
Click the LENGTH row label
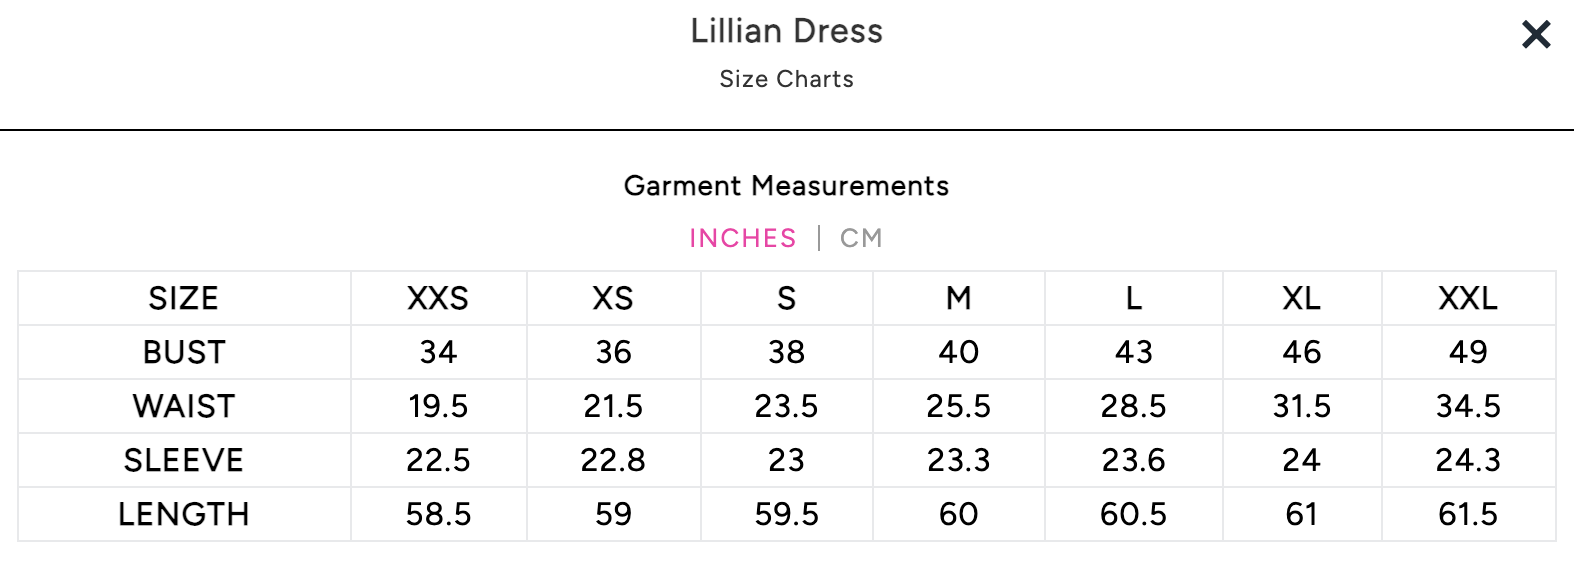tap(184, 514)
